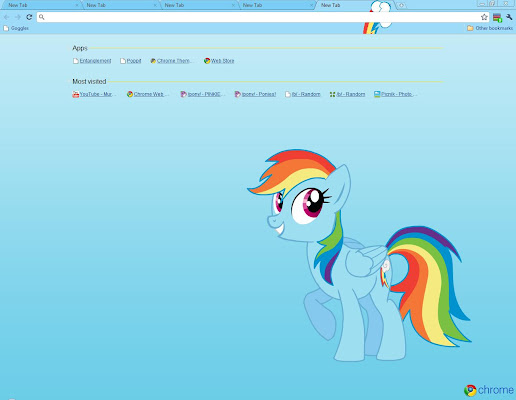Open /b/ - Random with green clover icon
The height and width of the screenshot is (400, 516).
pyautogui.click(x=347, y=94)
